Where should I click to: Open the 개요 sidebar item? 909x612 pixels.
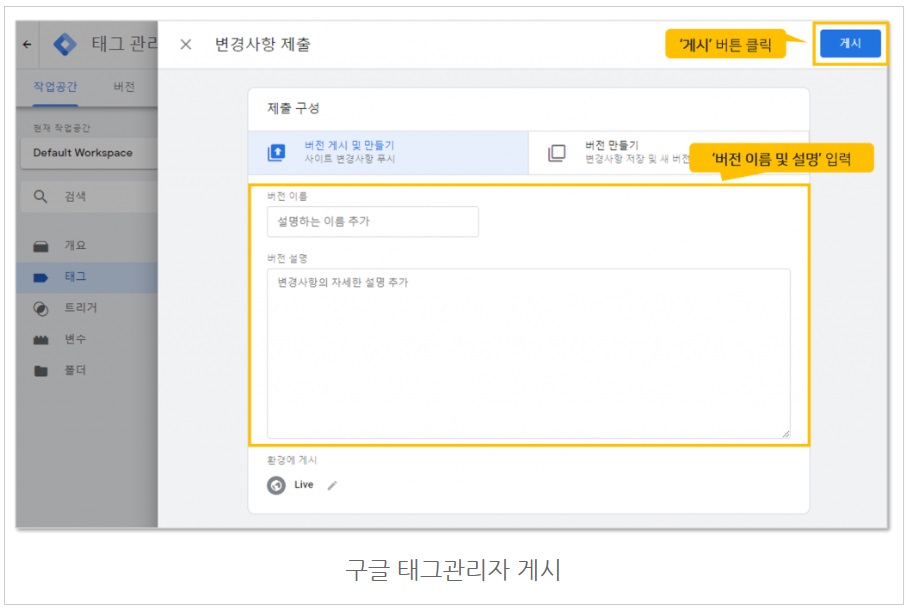pos(87,246)
